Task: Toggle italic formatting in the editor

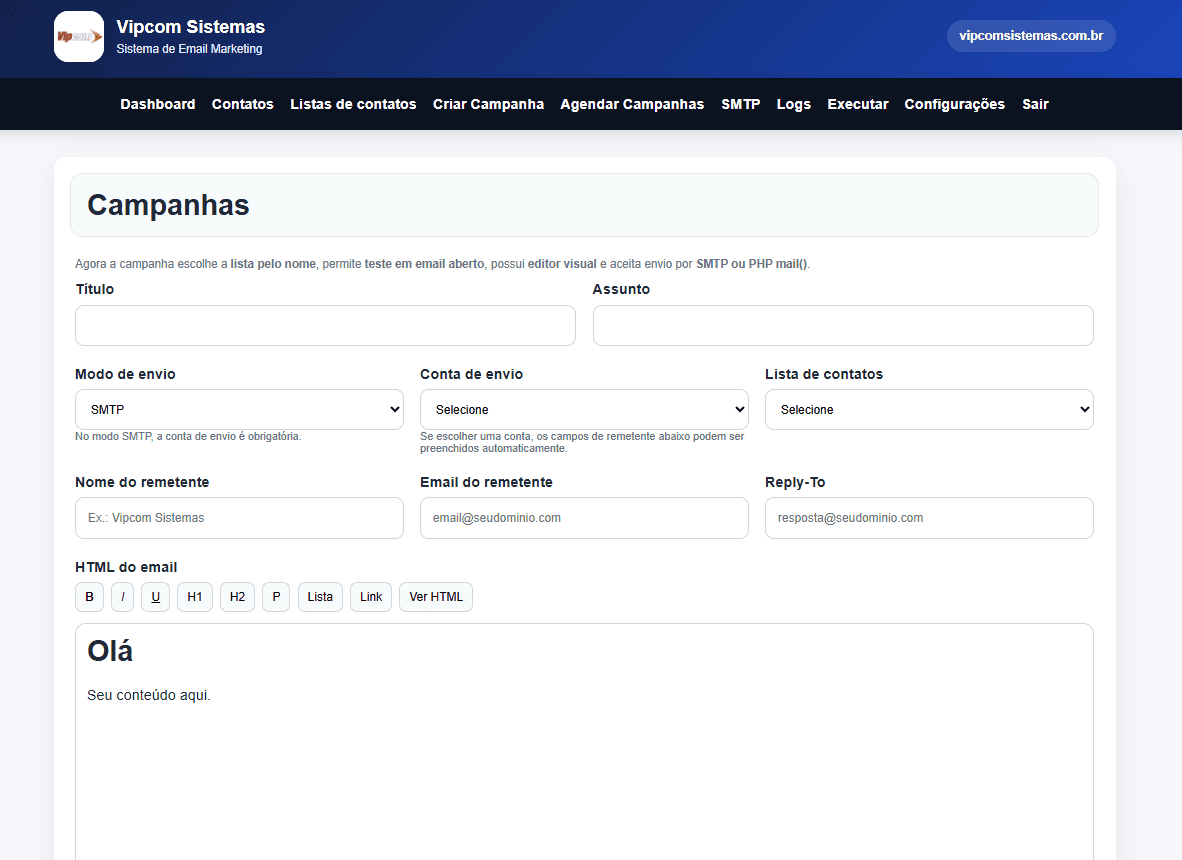Action: tap(122, 597)
